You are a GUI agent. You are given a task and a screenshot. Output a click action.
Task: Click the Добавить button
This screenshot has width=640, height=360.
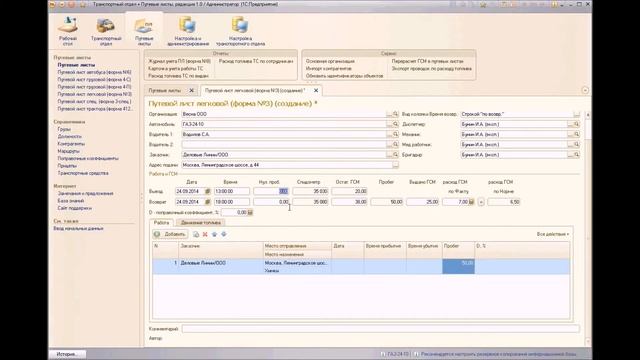point(170,234)
